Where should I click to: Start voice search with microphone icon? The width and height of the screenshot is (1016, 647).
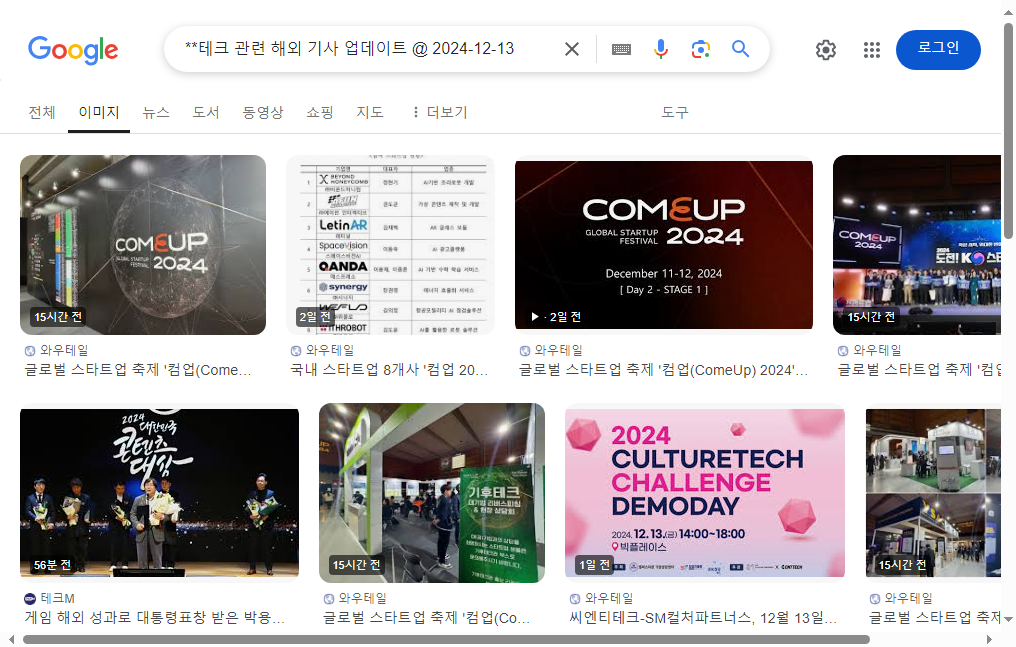660,49
